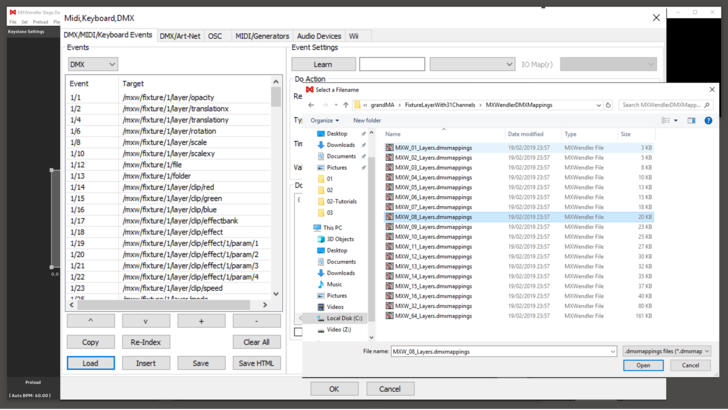Viewport: 728px width, 410px height.
Task: Click Re-Index button
Action: (146, 342)
